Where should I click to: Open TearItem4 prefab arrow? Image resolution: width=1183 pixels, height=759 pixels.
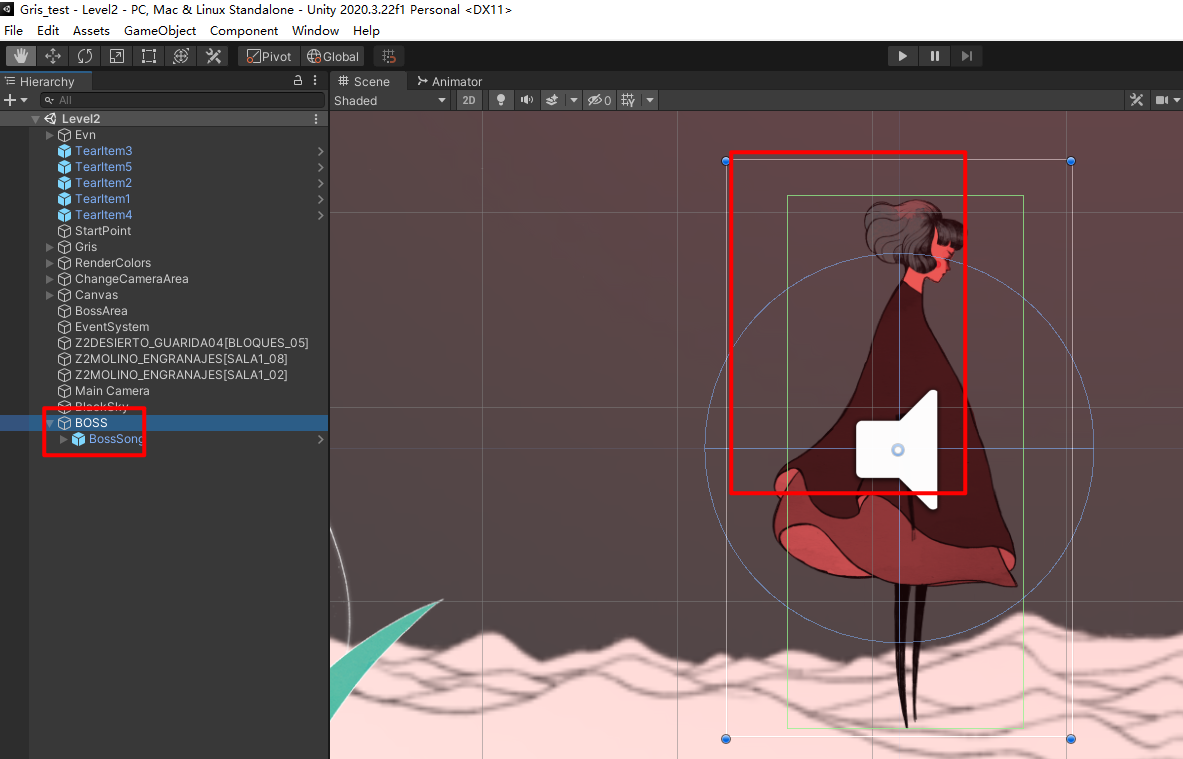[321, 215]
